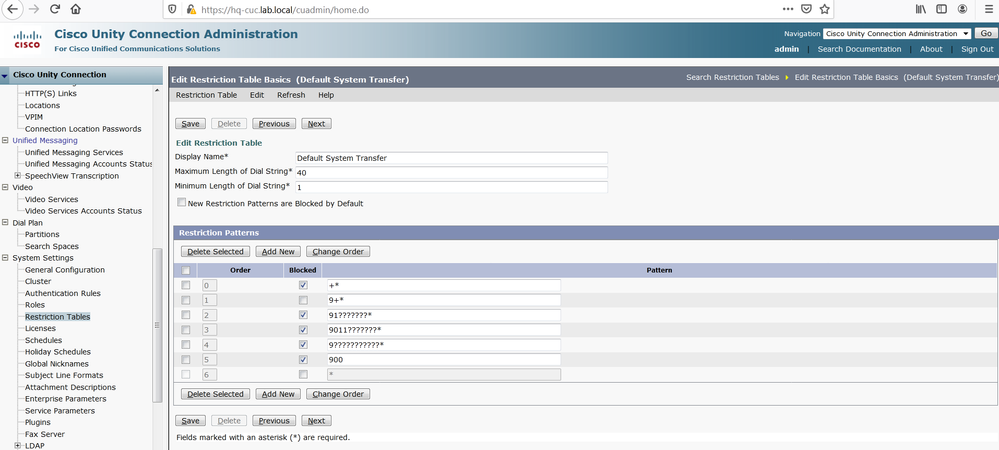Open the page actions three-dot menu
This screenshot has width=999, height=450.
(x=788, y=10)
